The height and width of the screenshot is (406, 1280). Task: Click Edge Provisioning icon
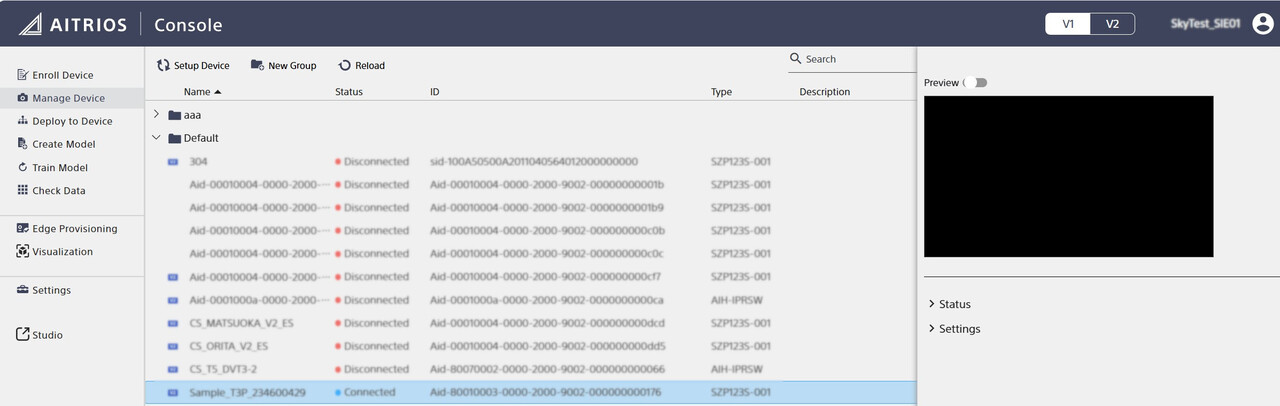pyautogui.click(x=23, y=228)
